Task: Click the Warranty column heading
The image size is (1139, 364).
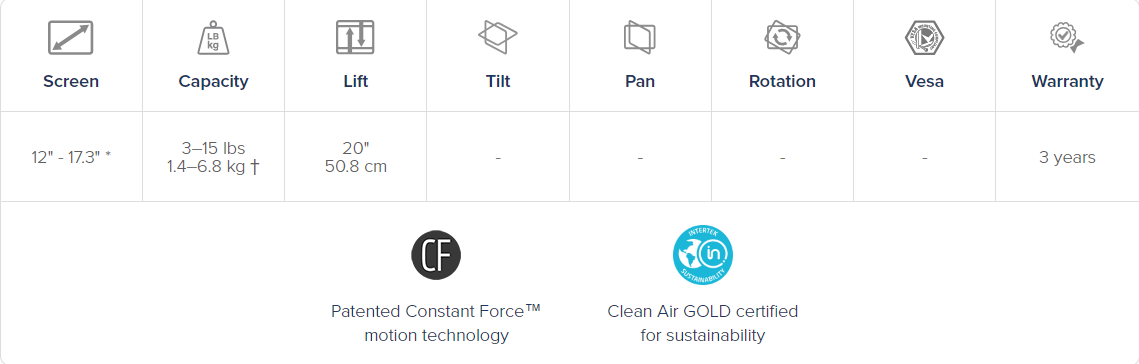Action: coord(1067,81)
